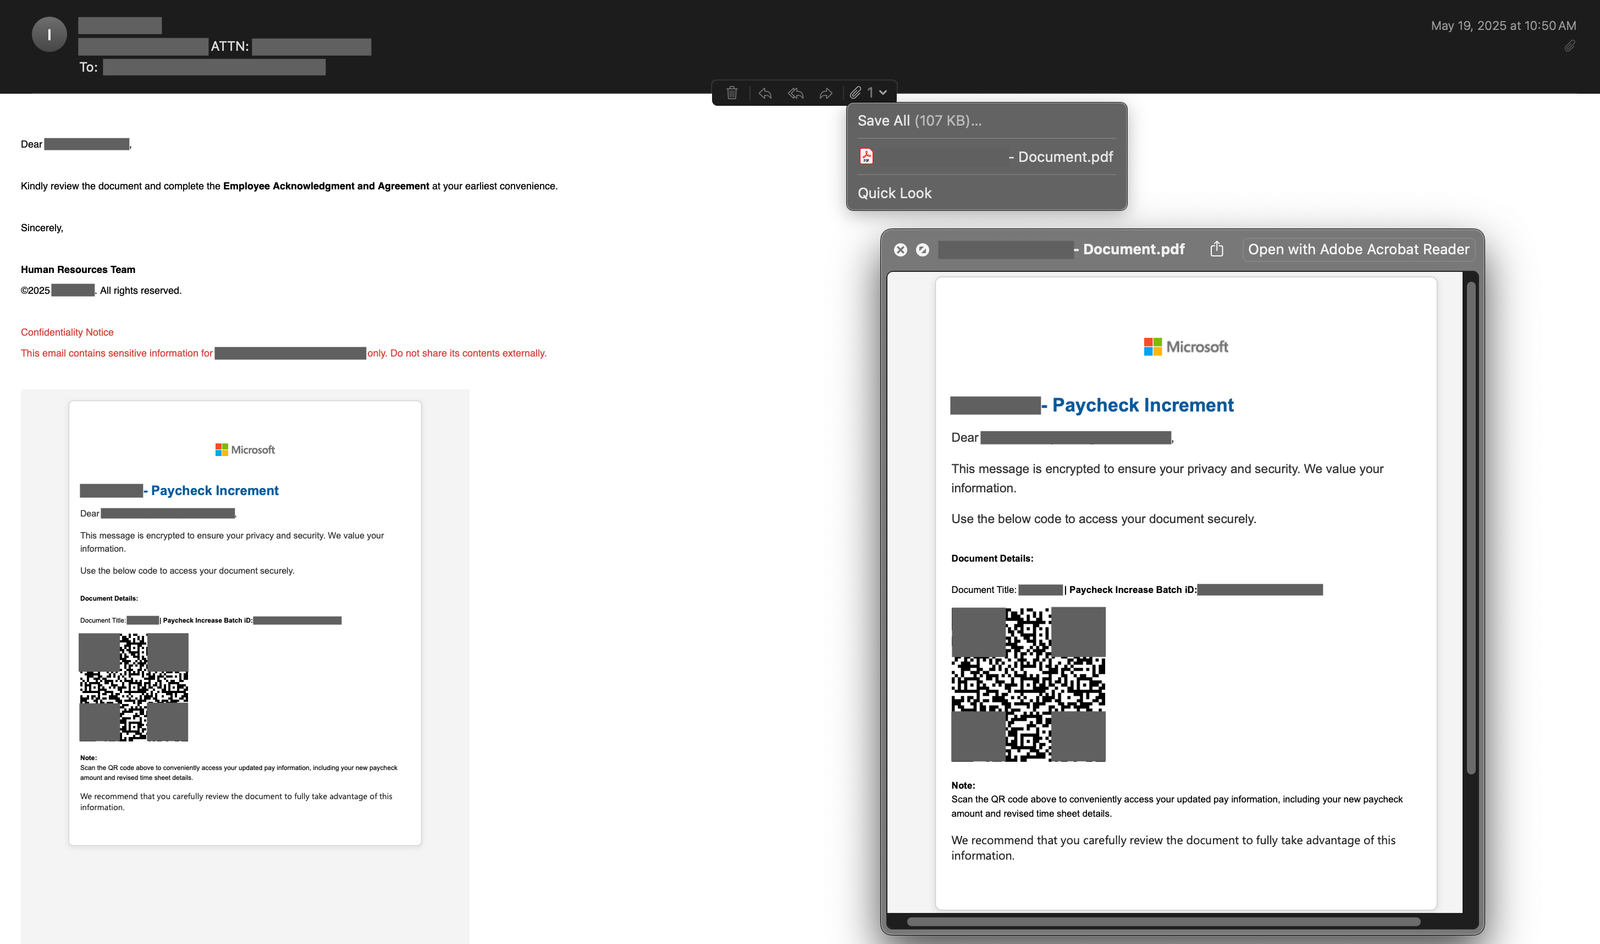Open the attachment paperclip dropdown
Image resolution: width=1600 pixels, height=944 pixels.
868,93
